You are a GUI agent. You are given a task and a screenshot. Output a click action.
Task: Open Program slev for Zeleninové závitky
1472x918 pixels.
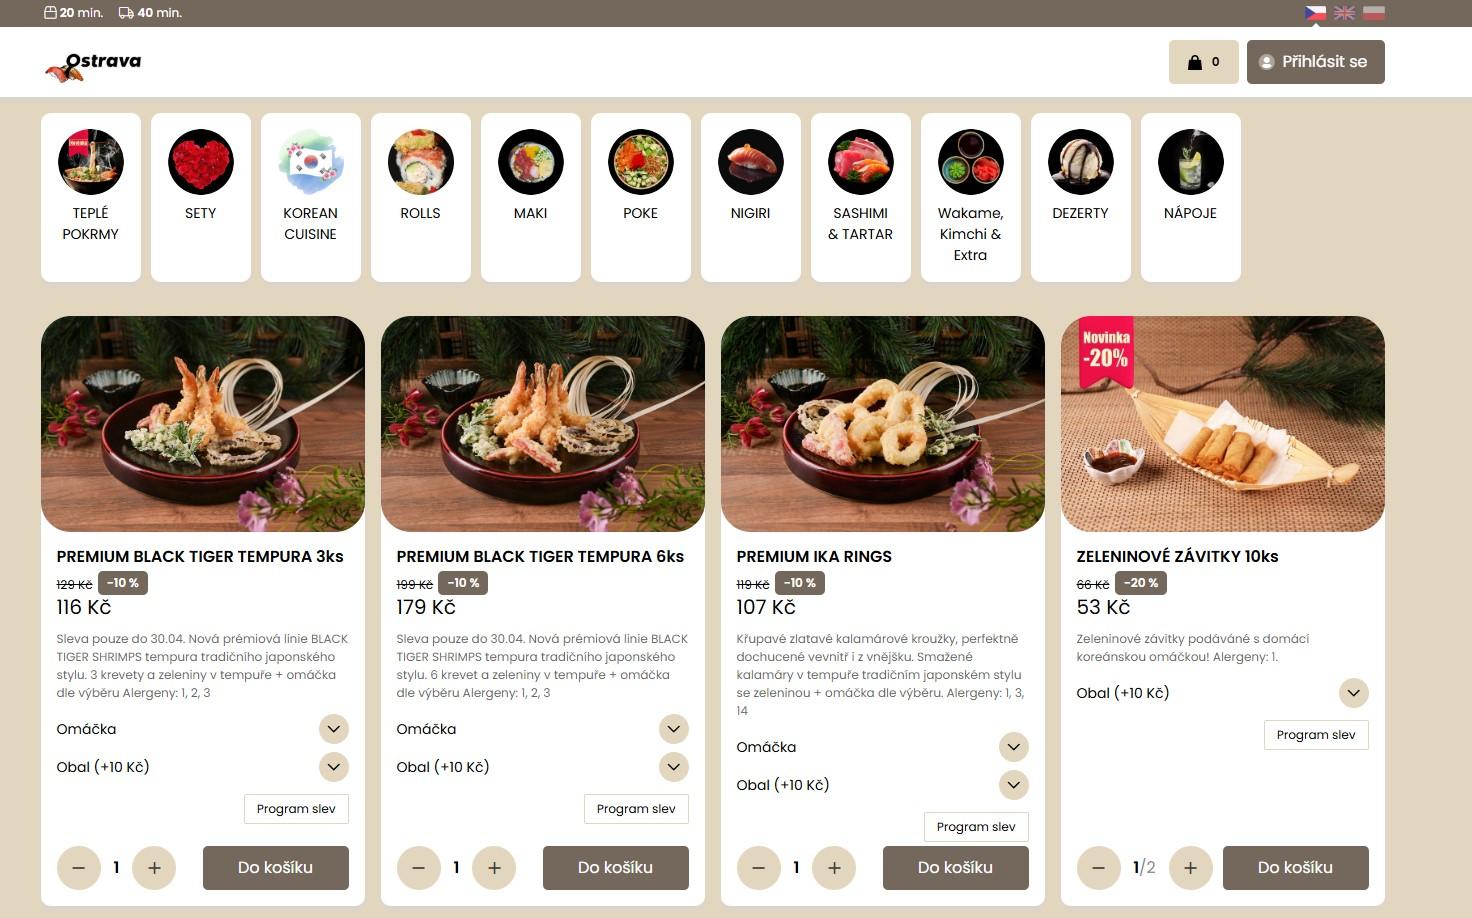pos(1316,735)
